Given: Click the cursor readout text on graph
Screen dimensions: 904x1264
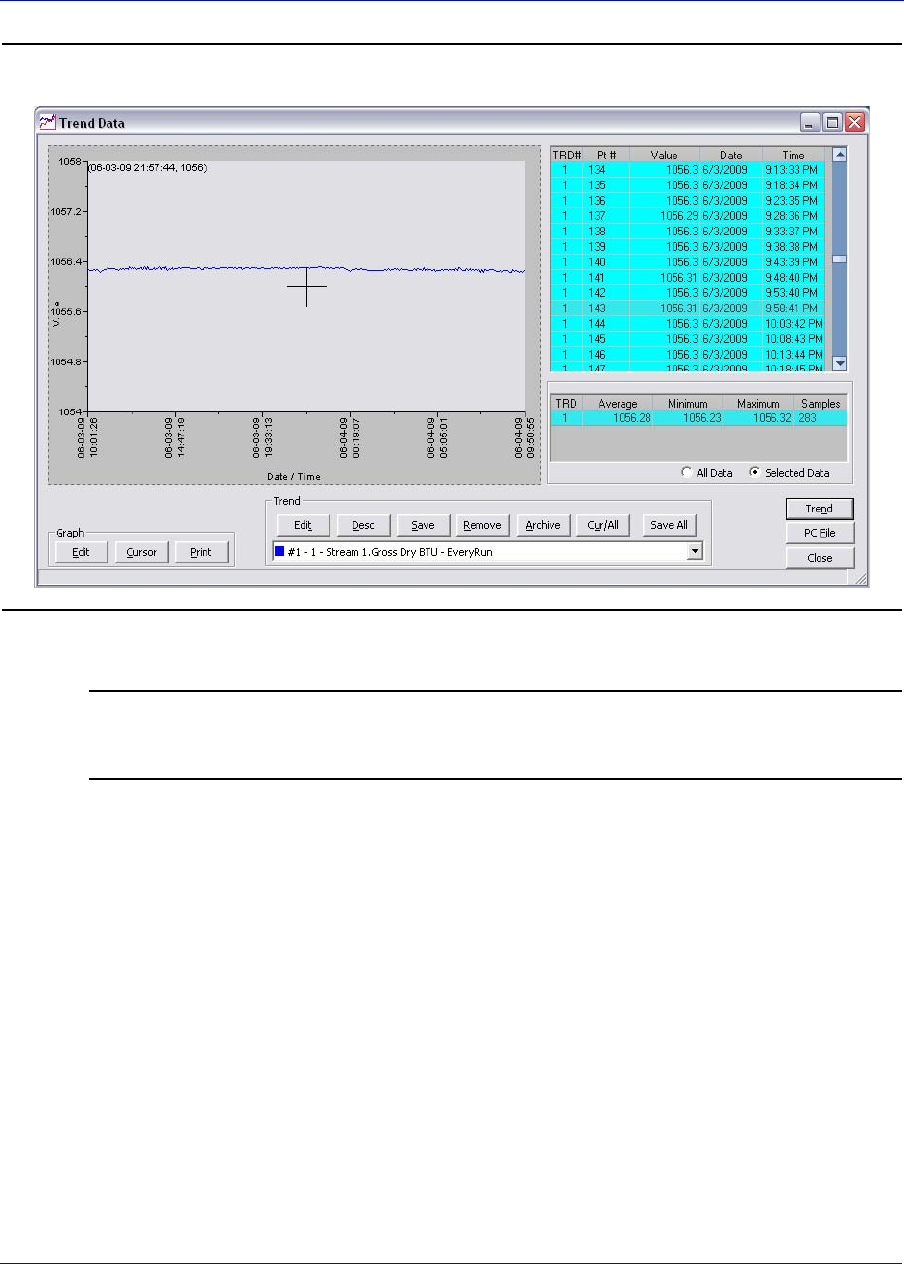Looking at the screenshot, I should pyautogui.click(x=147, y=168).
